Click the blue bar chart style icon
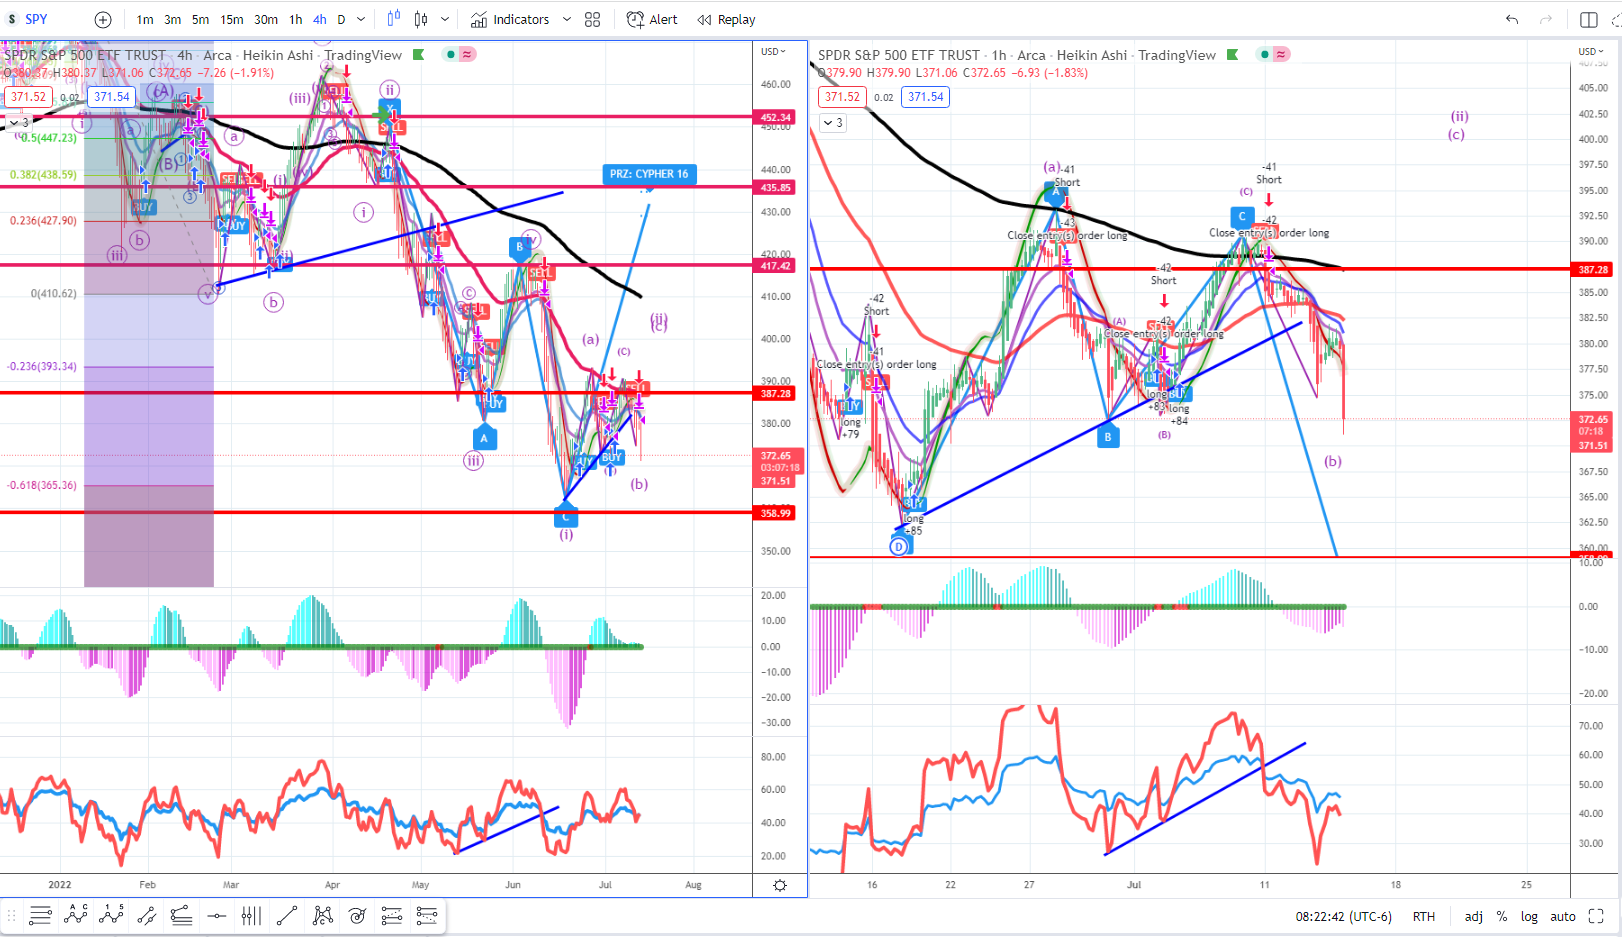1622x937 pixels. coord(393,19)
